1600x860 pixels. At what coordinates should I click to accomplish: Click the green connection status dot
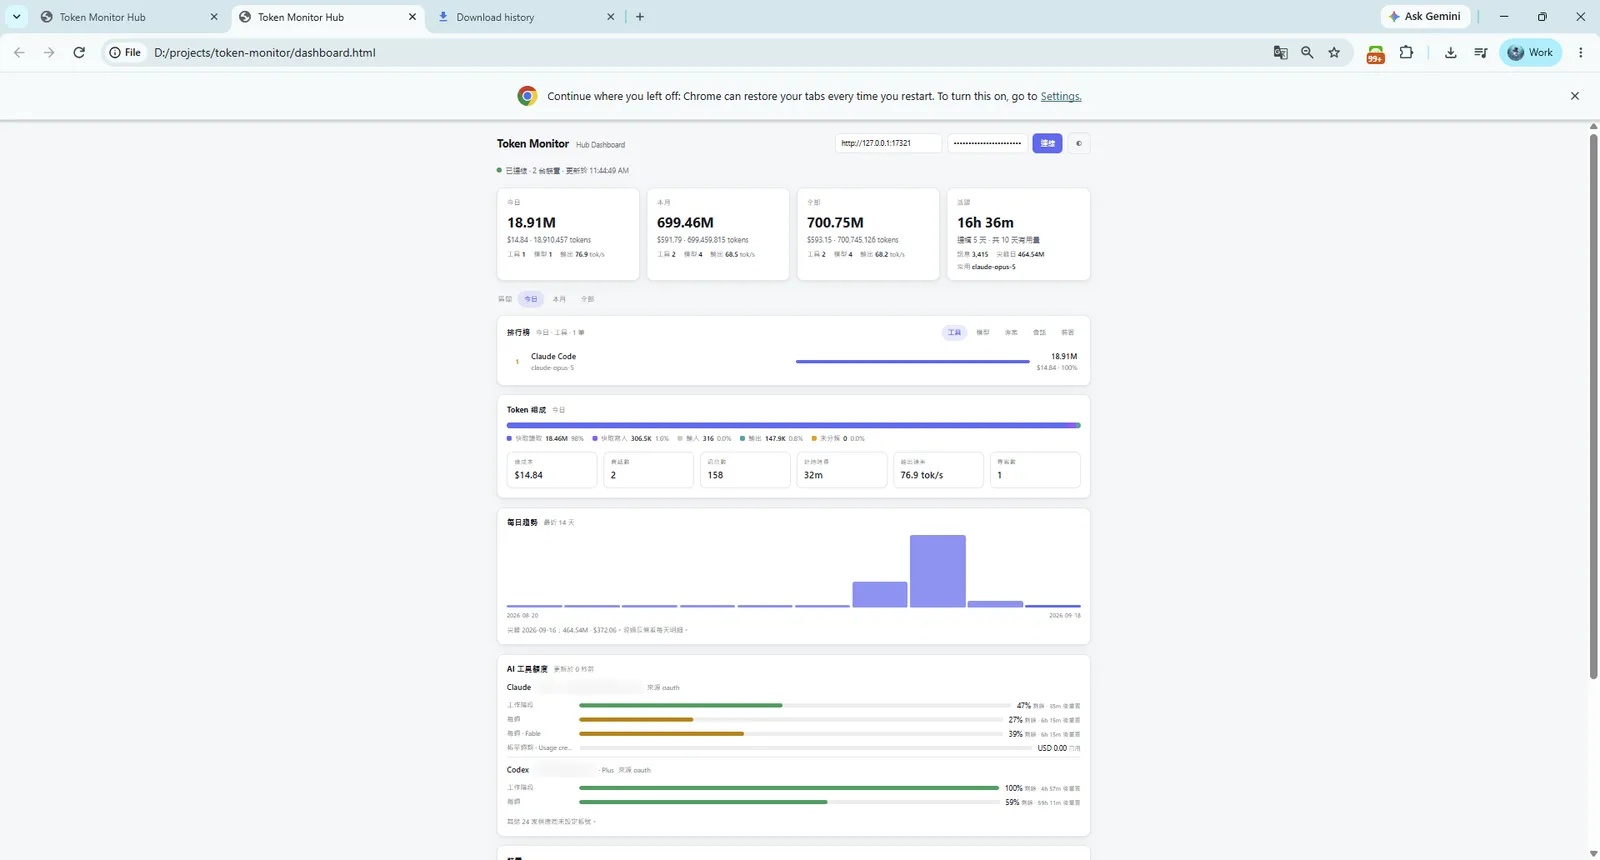[499, 170]
